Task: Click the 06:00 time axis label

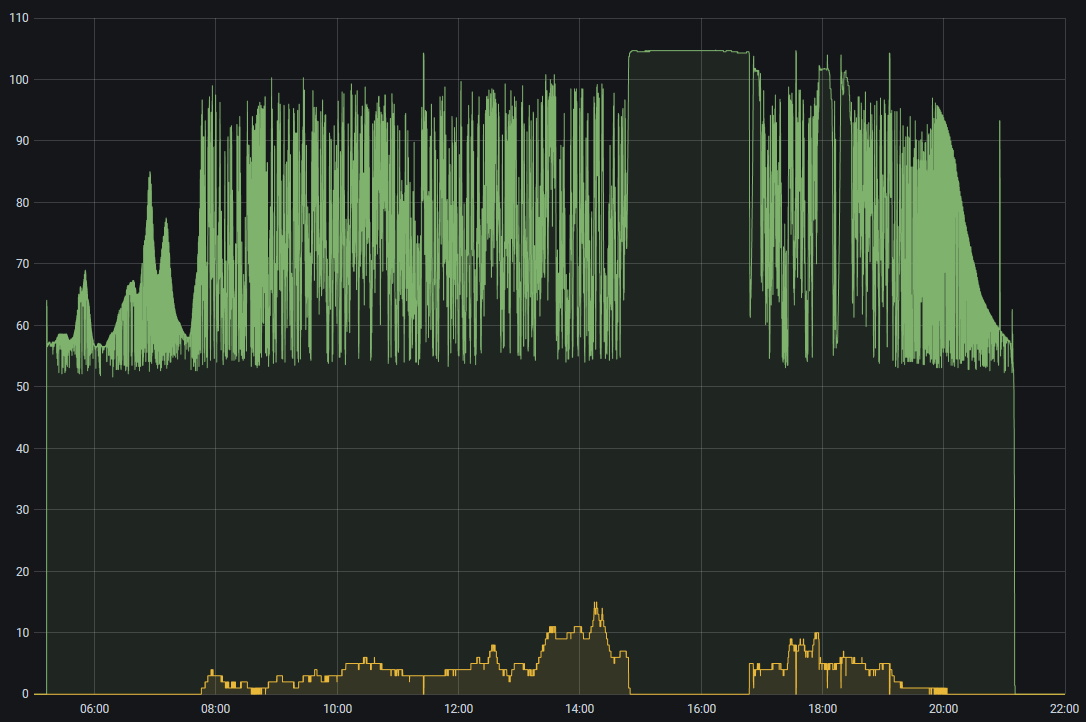Action: 94,709
